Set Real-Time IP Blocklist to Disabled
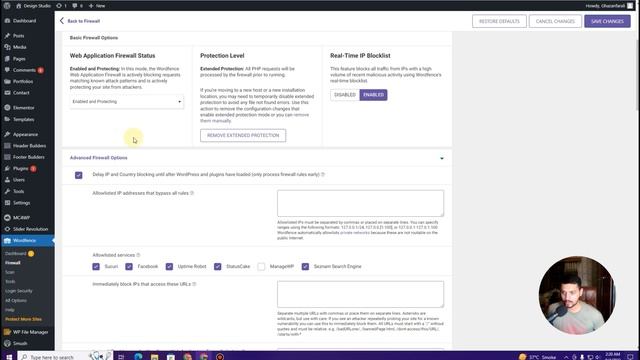The height and width of the screenshot is (360, 640). 345,95
